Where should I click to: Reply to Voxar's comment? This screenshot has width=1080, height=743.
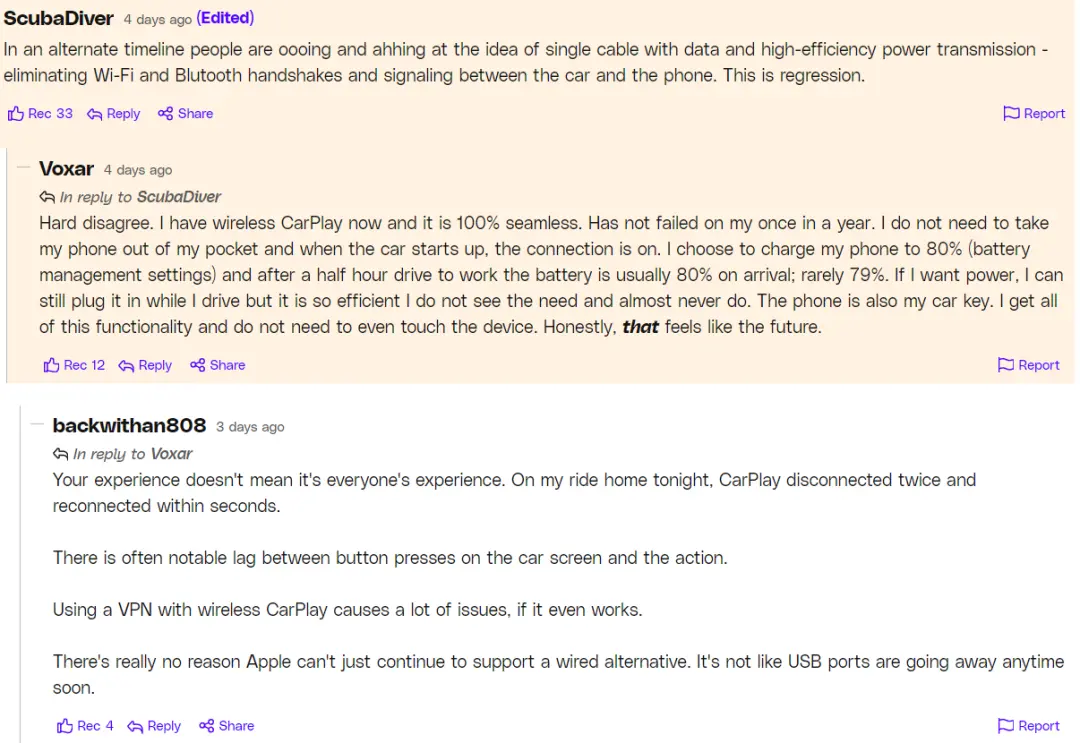(x=145, y=366)
